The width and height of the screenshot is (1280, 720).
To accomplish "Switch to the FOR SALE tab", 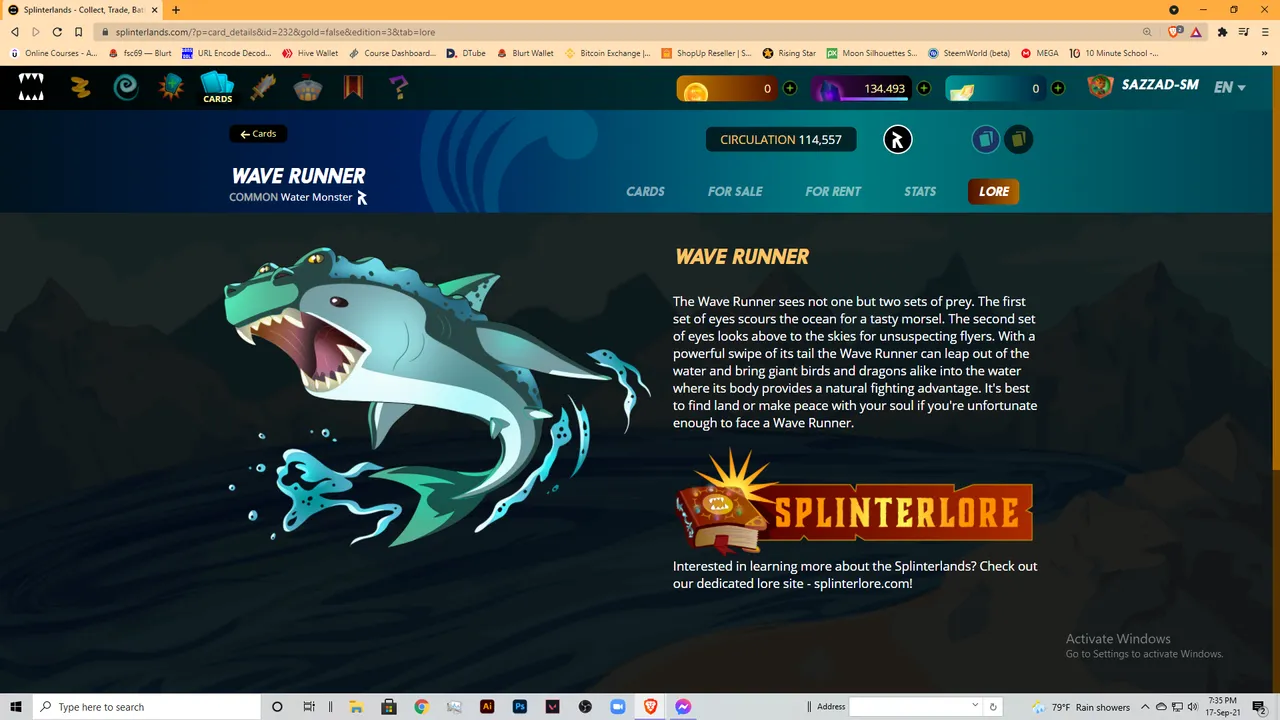I will pos(735,191).
